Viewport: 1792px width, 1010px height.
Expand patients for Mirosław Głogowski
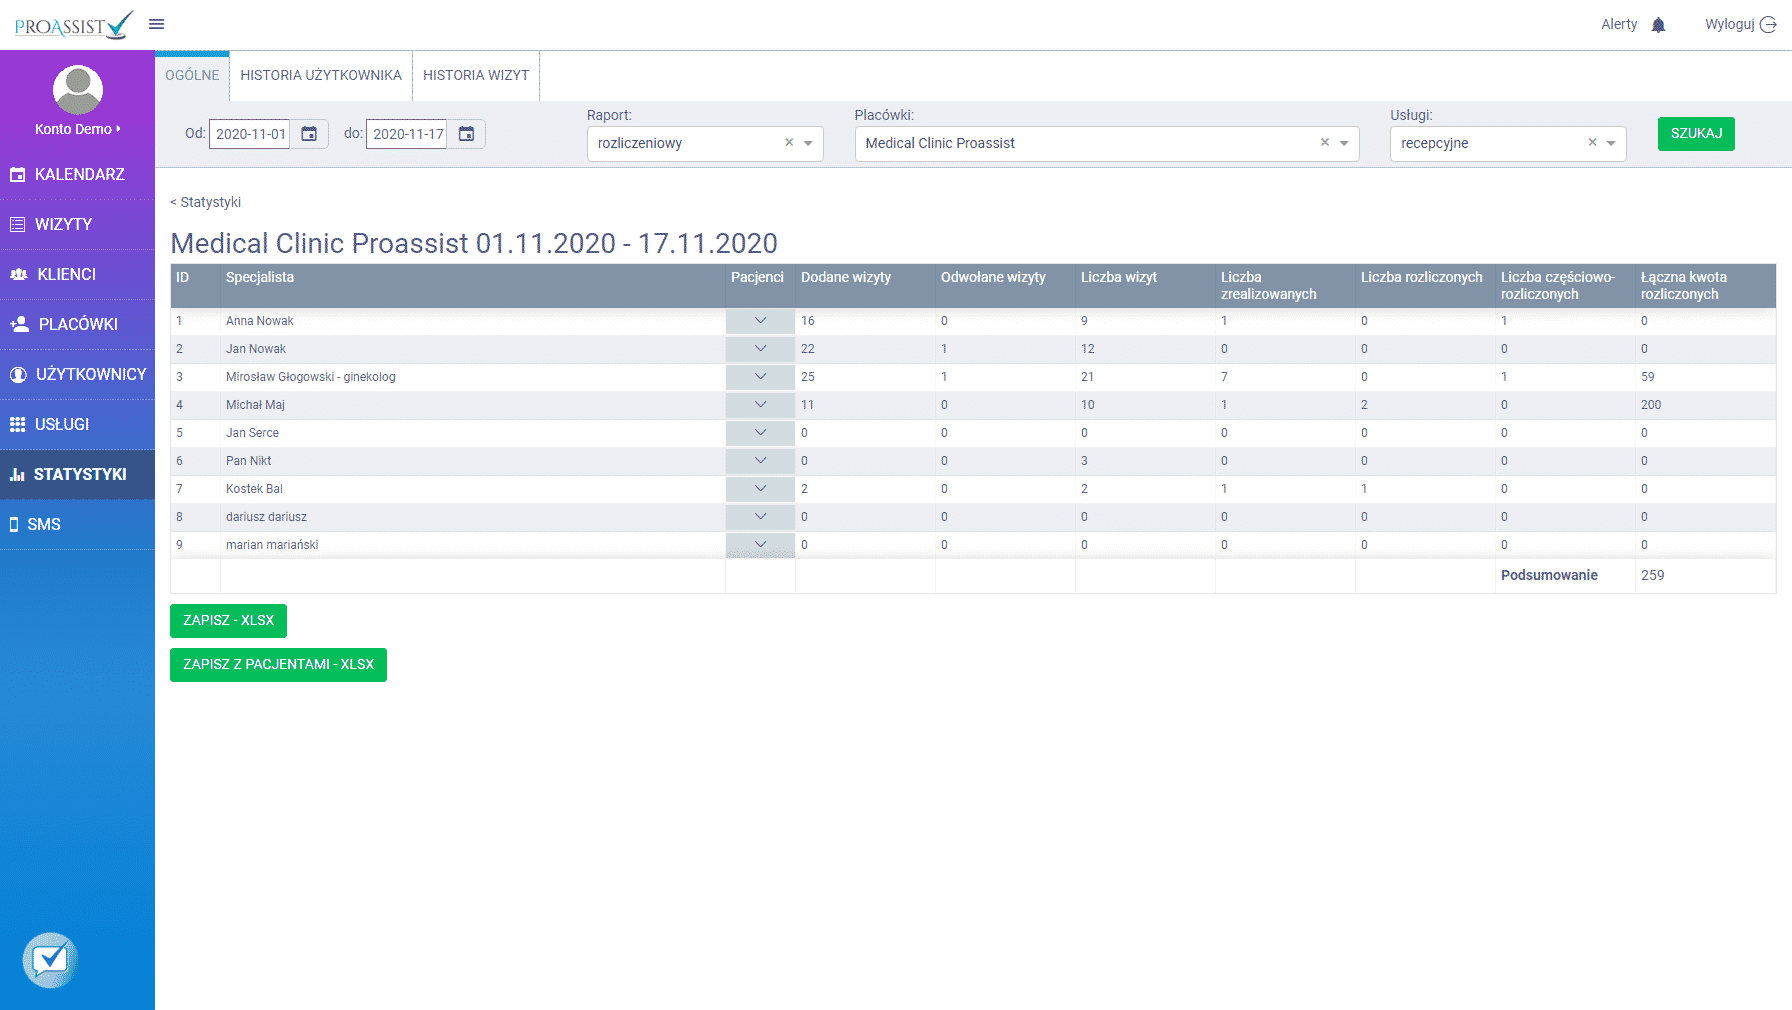click(x=760, y=377)
